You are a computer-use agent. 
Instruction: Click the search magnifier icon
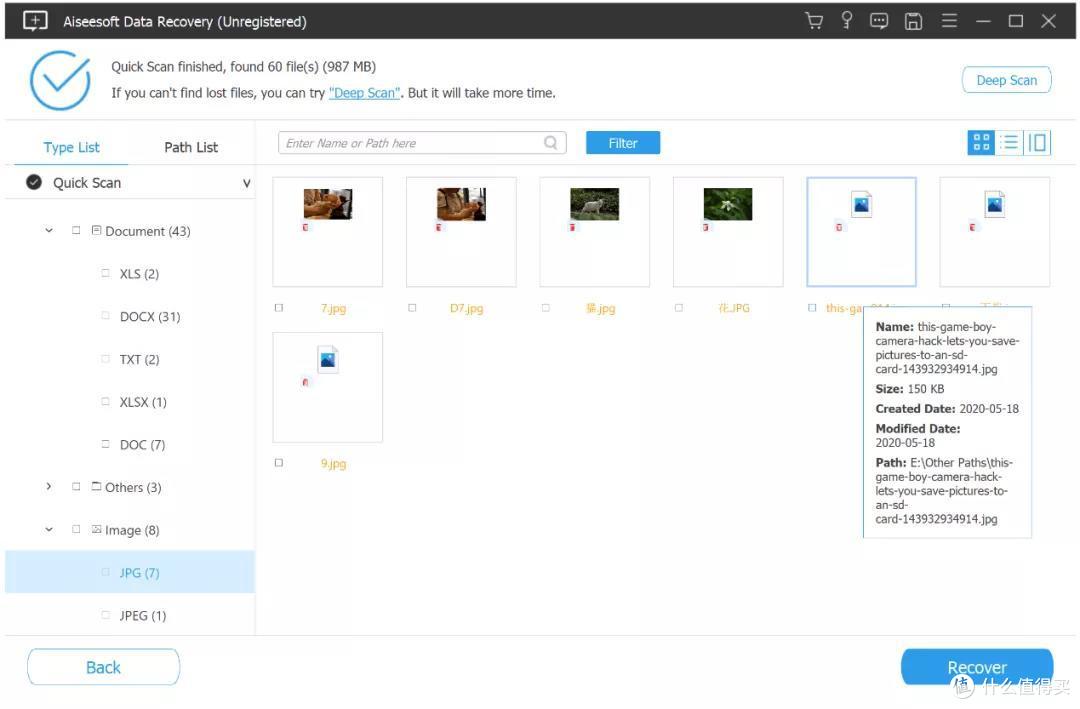point(550,143)
